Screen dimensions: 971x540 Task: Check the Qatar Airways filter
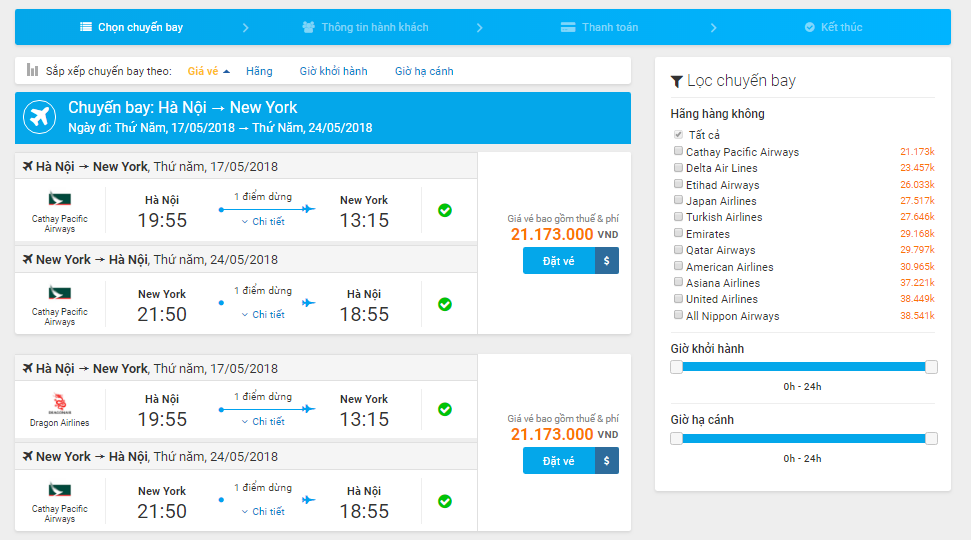679,249
